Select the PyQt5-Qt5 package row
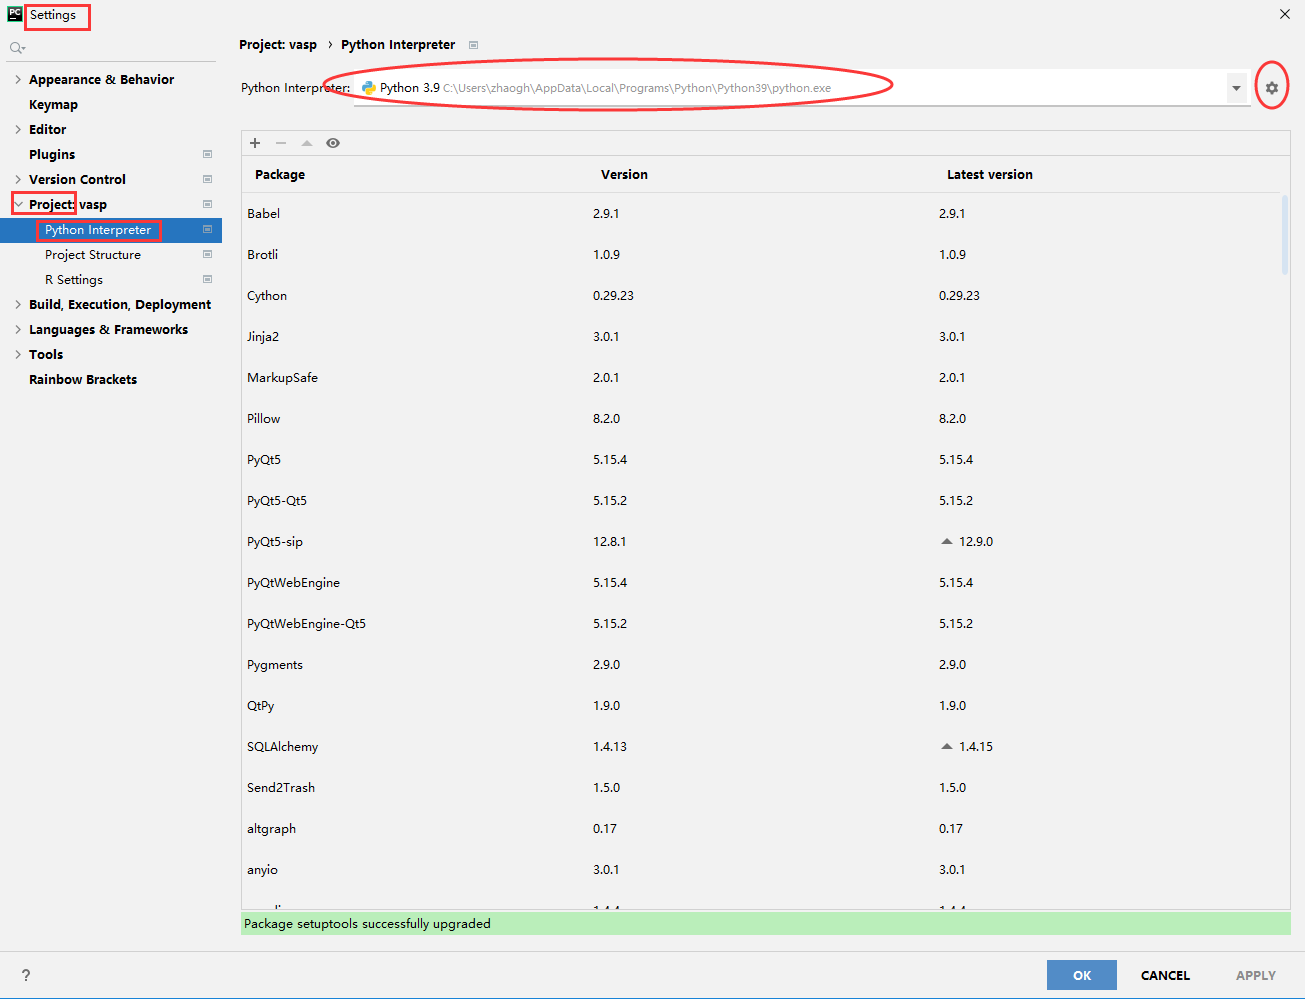The height and width of the screenshot is (999, 1305). click(x=761, y=500)
